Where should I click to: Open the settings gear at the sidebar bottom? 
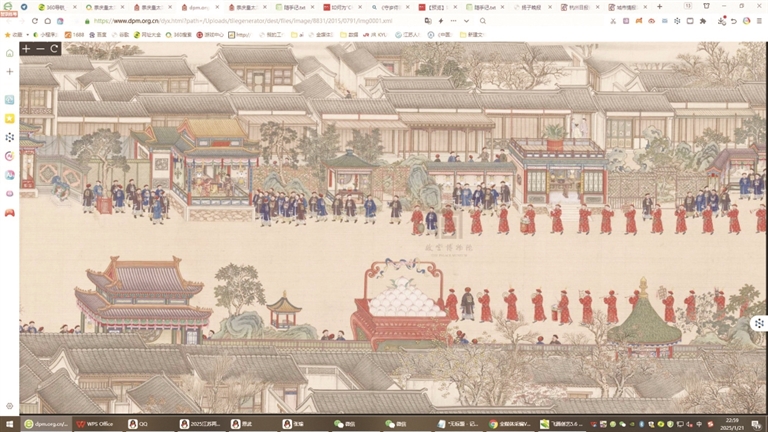coord(10,406)
